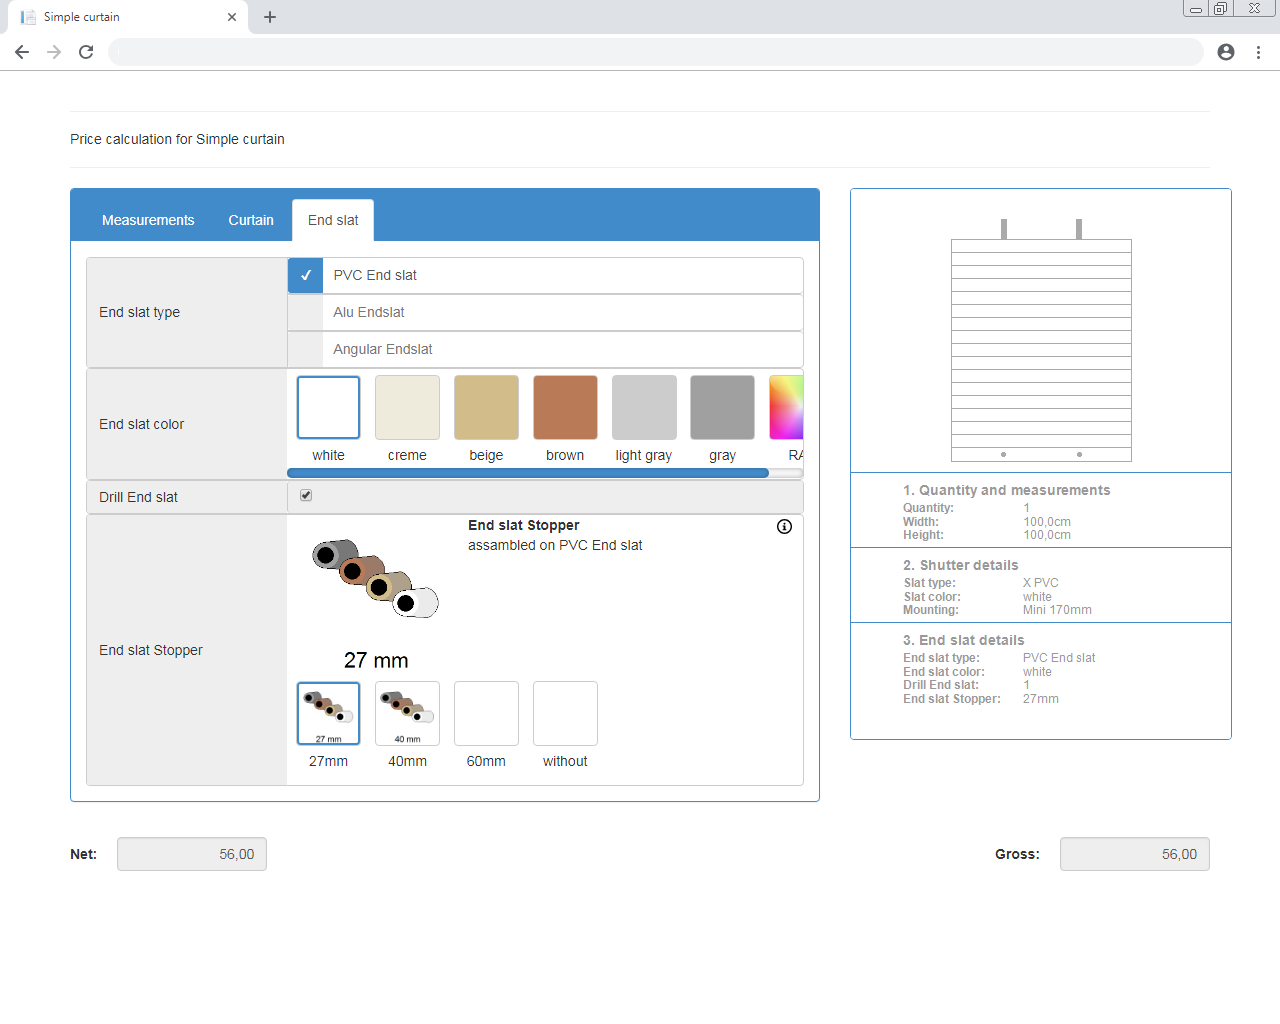Image resolution: width=1280 pixels, height=1024 pixels.
Task: Pick the light gray end slat color
Action: tap(644, 407)
